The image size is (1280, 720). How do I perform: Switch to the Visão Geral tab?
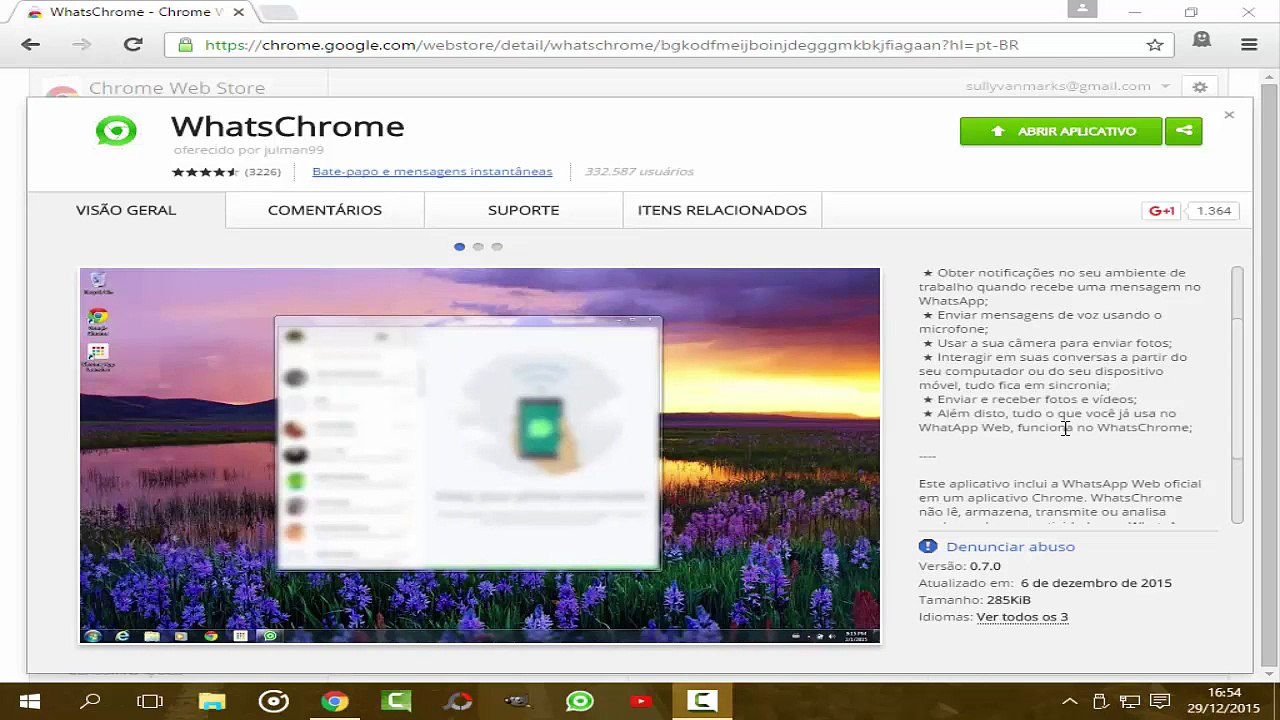coord(126,210)
